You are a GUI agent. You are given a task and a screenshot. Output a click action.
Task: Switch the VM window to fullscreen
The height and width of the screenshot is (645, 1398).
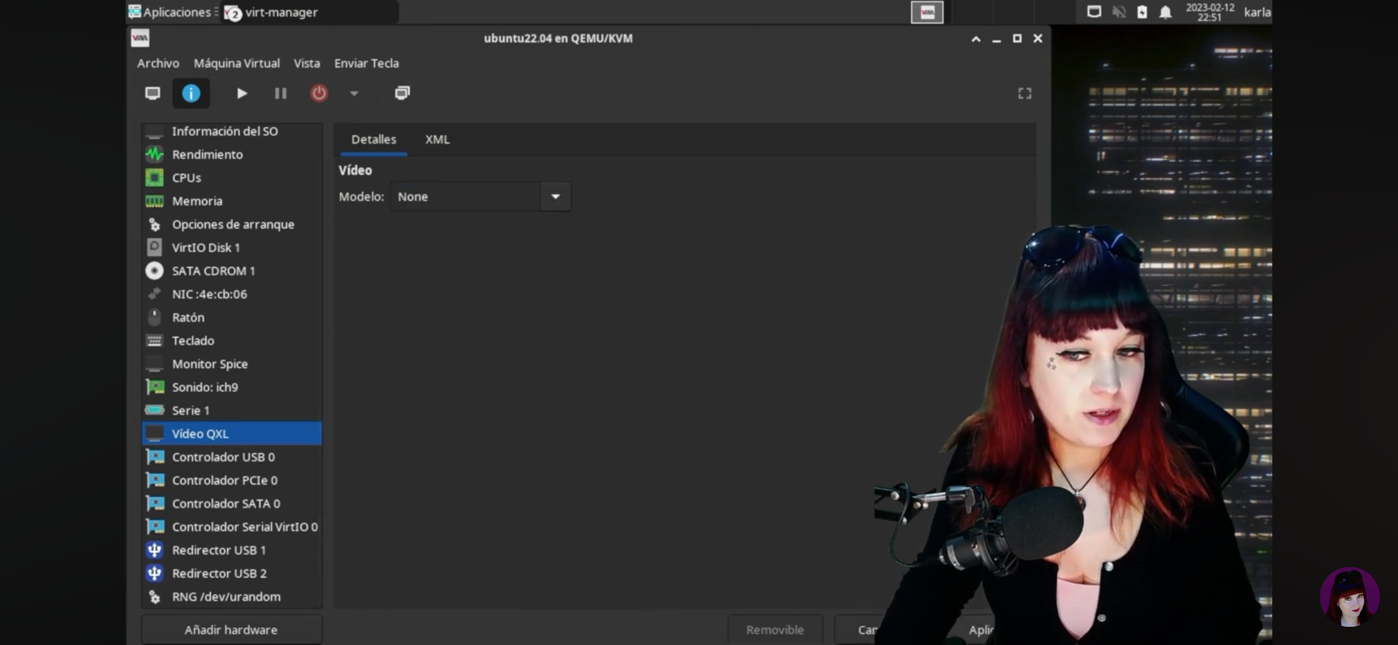click(1025, 93)
